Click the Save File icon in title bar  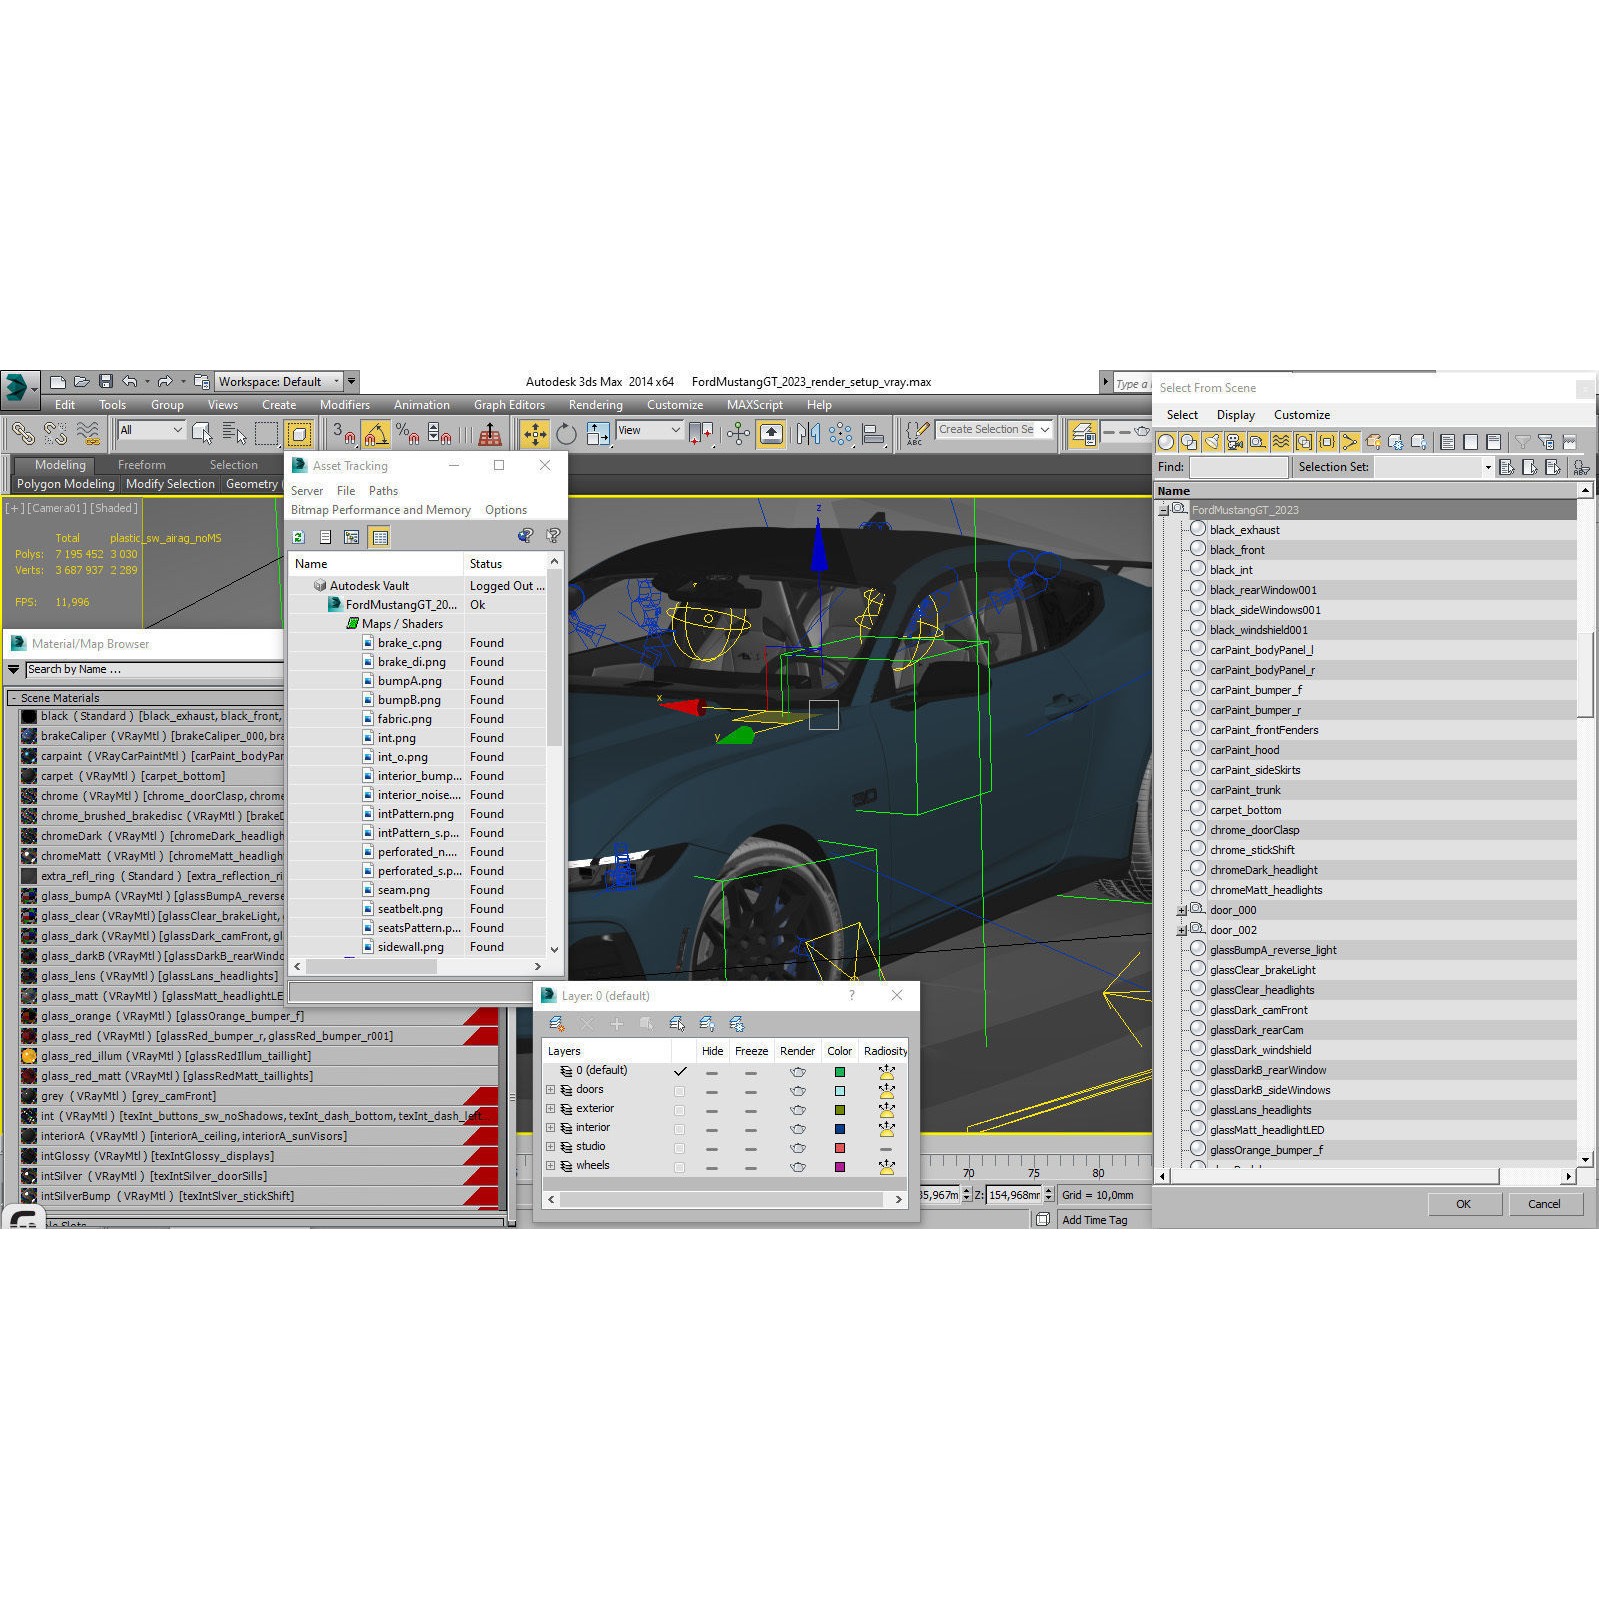(x=105, y=381)
